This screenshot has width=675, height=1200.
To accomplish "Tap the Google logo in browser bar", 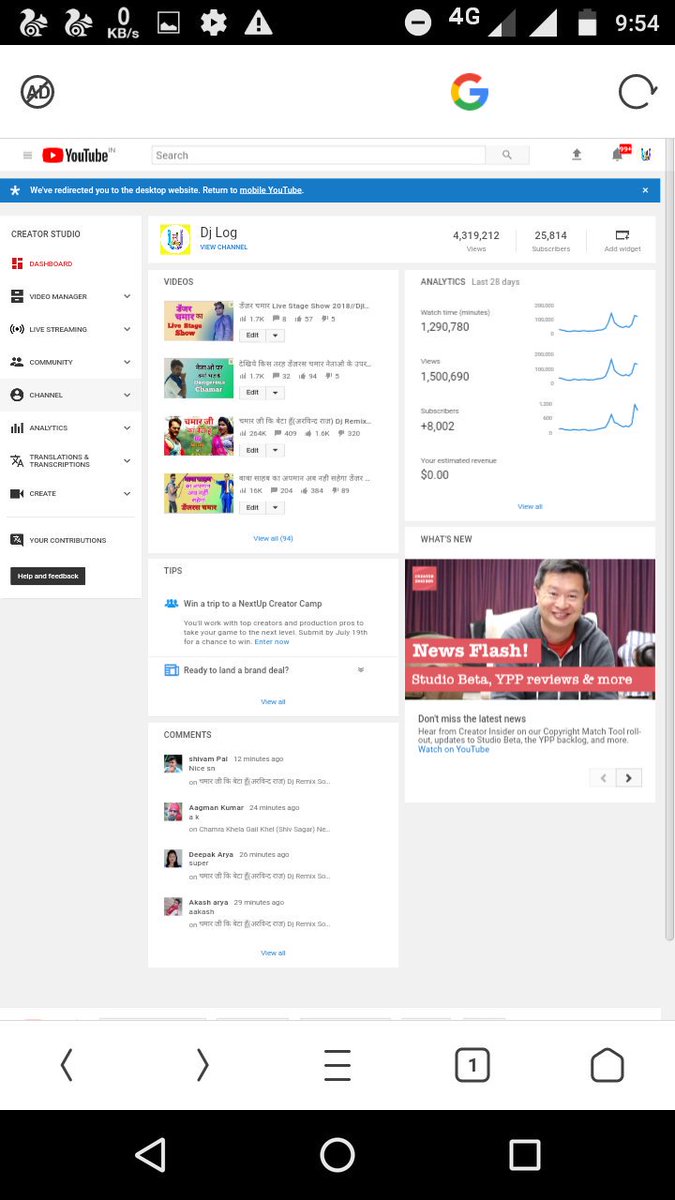I will pyautogui.click(x=469, y=93).
